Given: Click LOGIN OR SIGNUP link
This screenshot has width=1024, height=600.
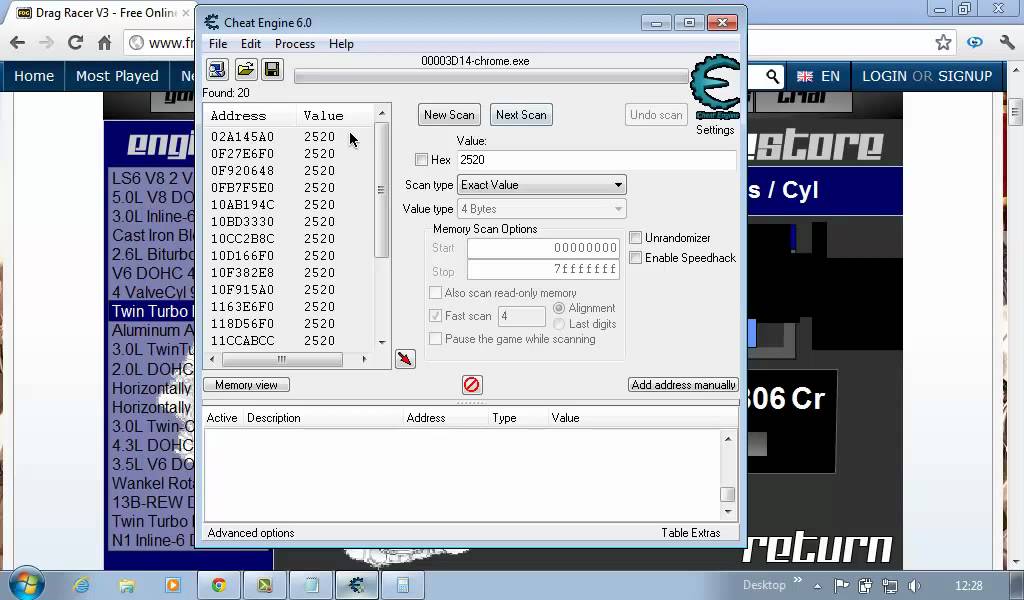Looking at the screenshot, I should (927, 76).
